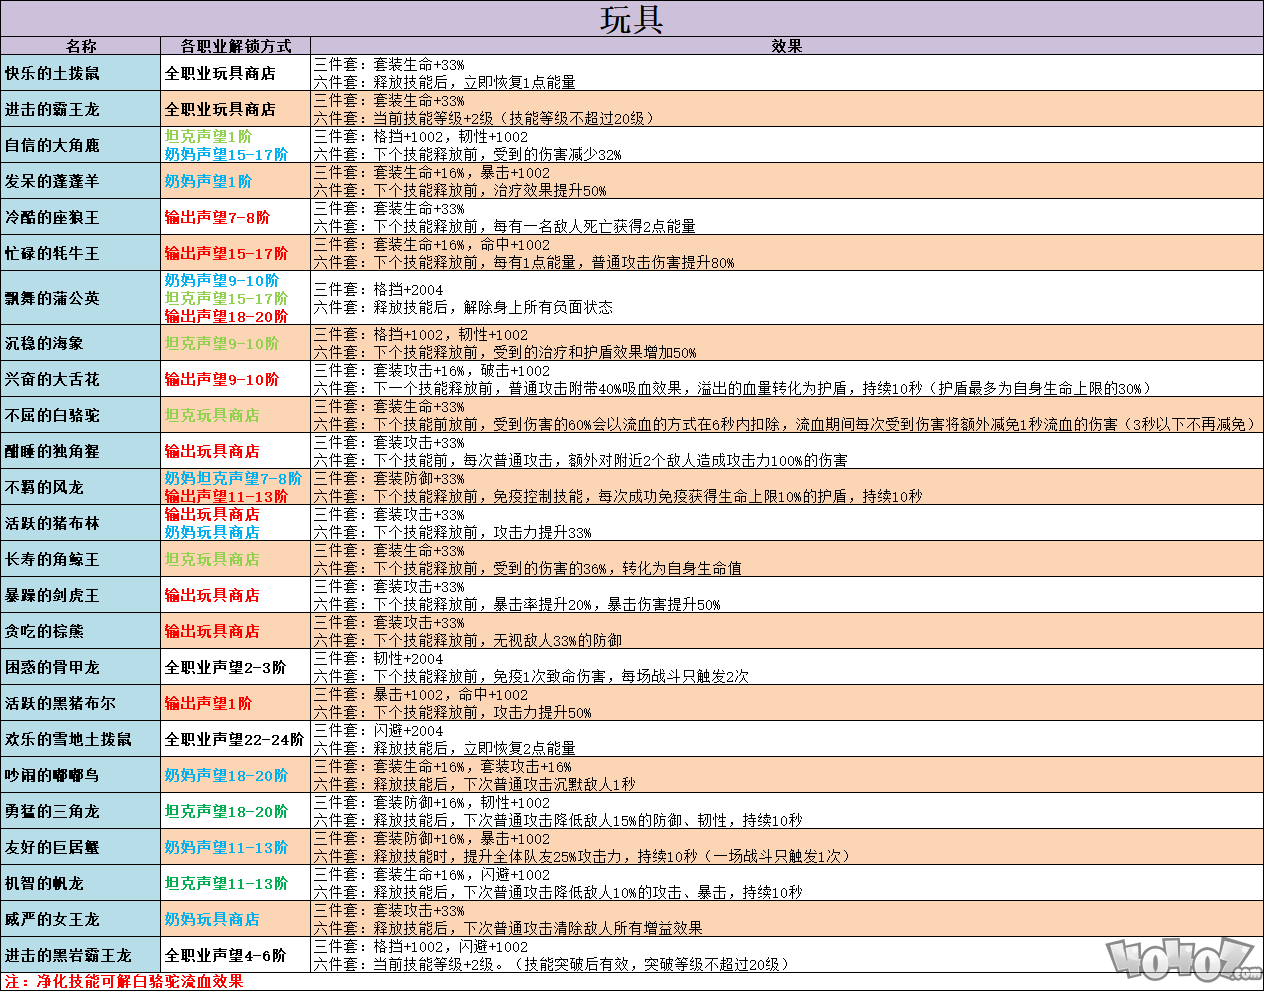Click the 不屈的白骆驼 name cell
Image resolution: width=1264 pixels, height=991 pixels.
coord(53,415)
